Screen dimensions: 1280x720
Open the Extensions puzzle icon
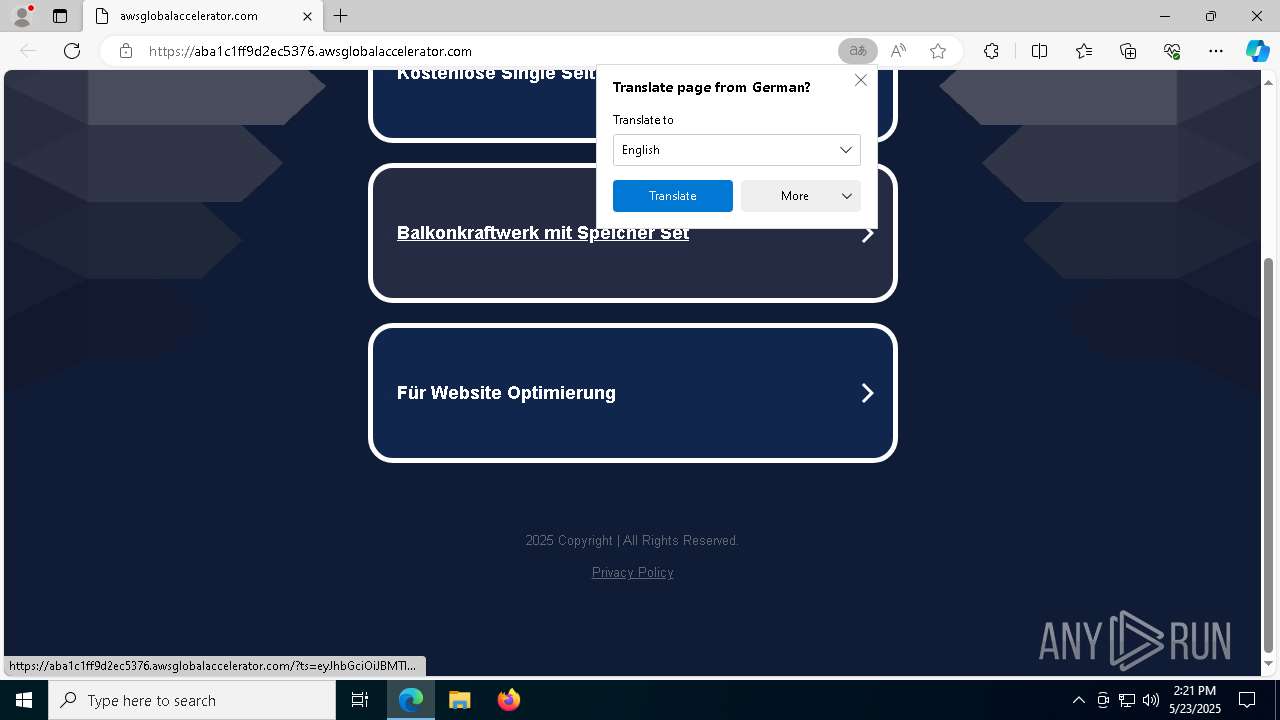coord(991,51)
